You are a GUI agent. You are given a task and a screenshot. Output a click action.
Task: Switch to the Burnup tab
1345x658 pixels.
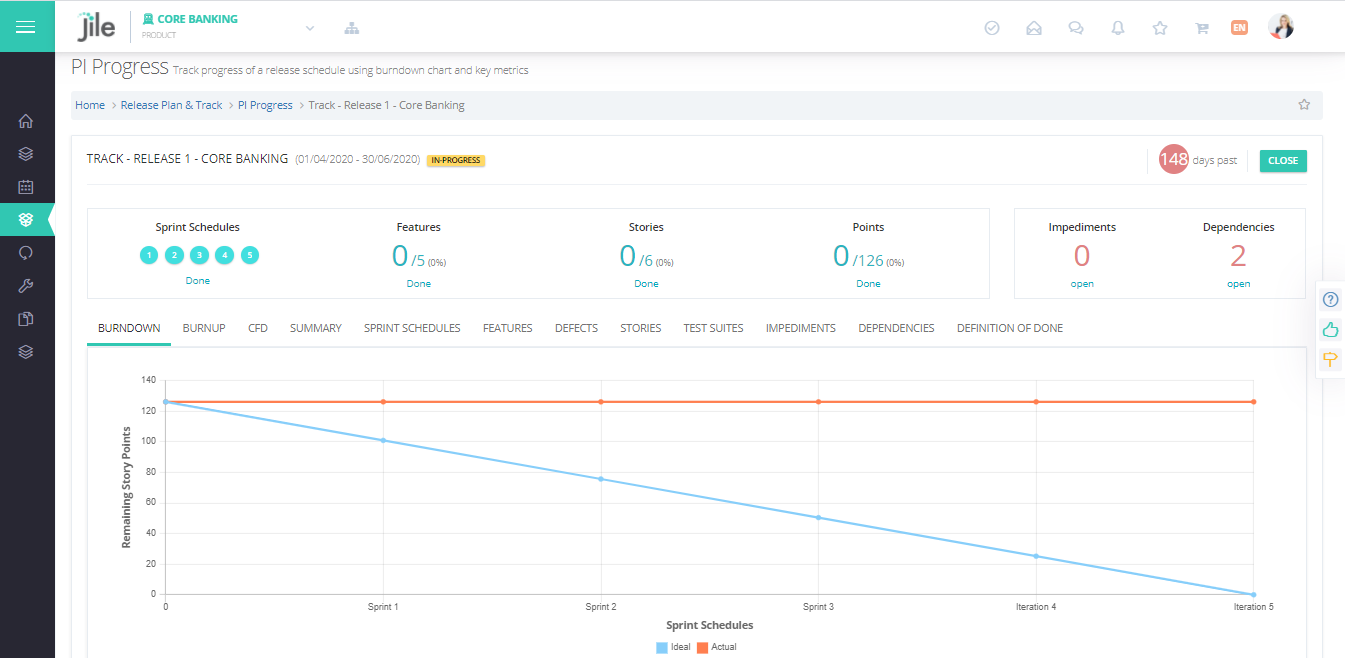(x=204, y=328)
